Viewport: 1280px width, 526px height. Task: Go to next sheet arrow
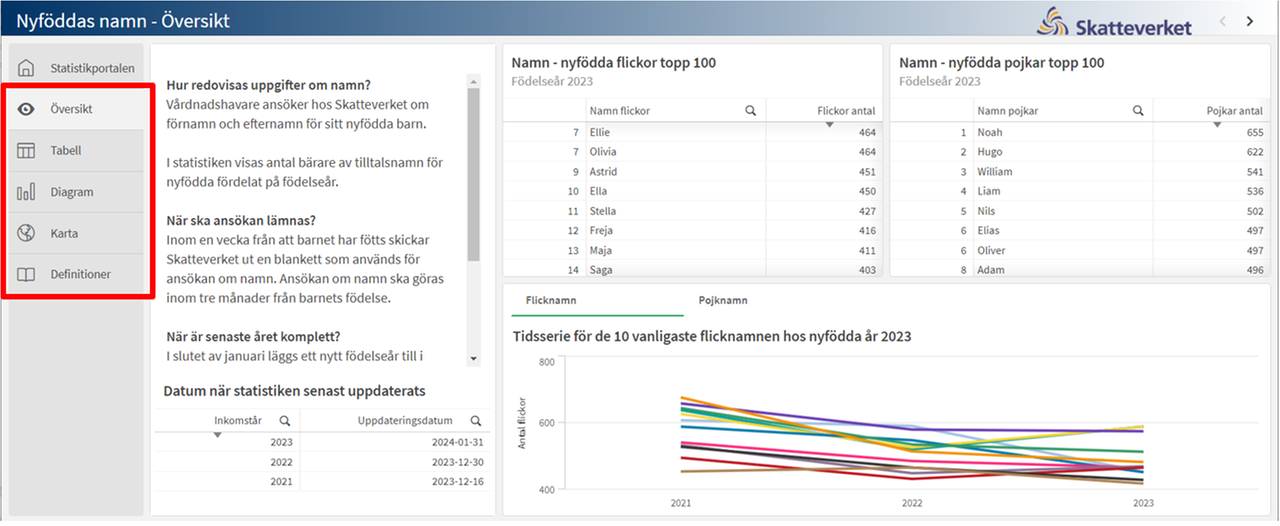tap(1250, 21)
